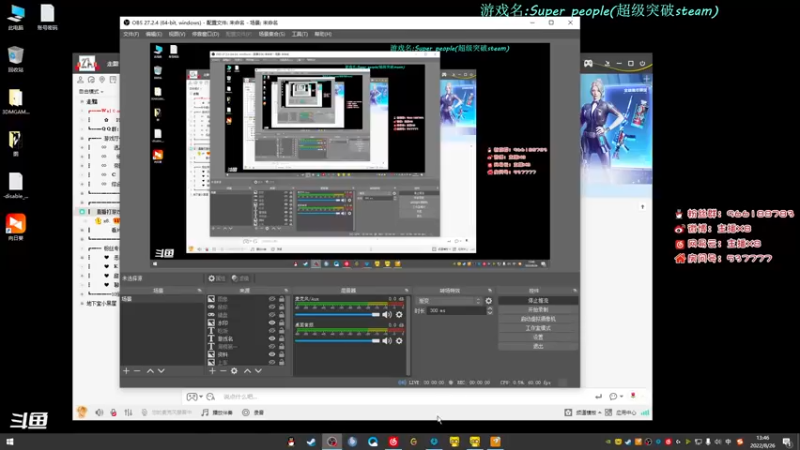Viewport: 800px width, 450px height.
Task: Open the source Properties gear in OBS
Action: coord(217,279)
